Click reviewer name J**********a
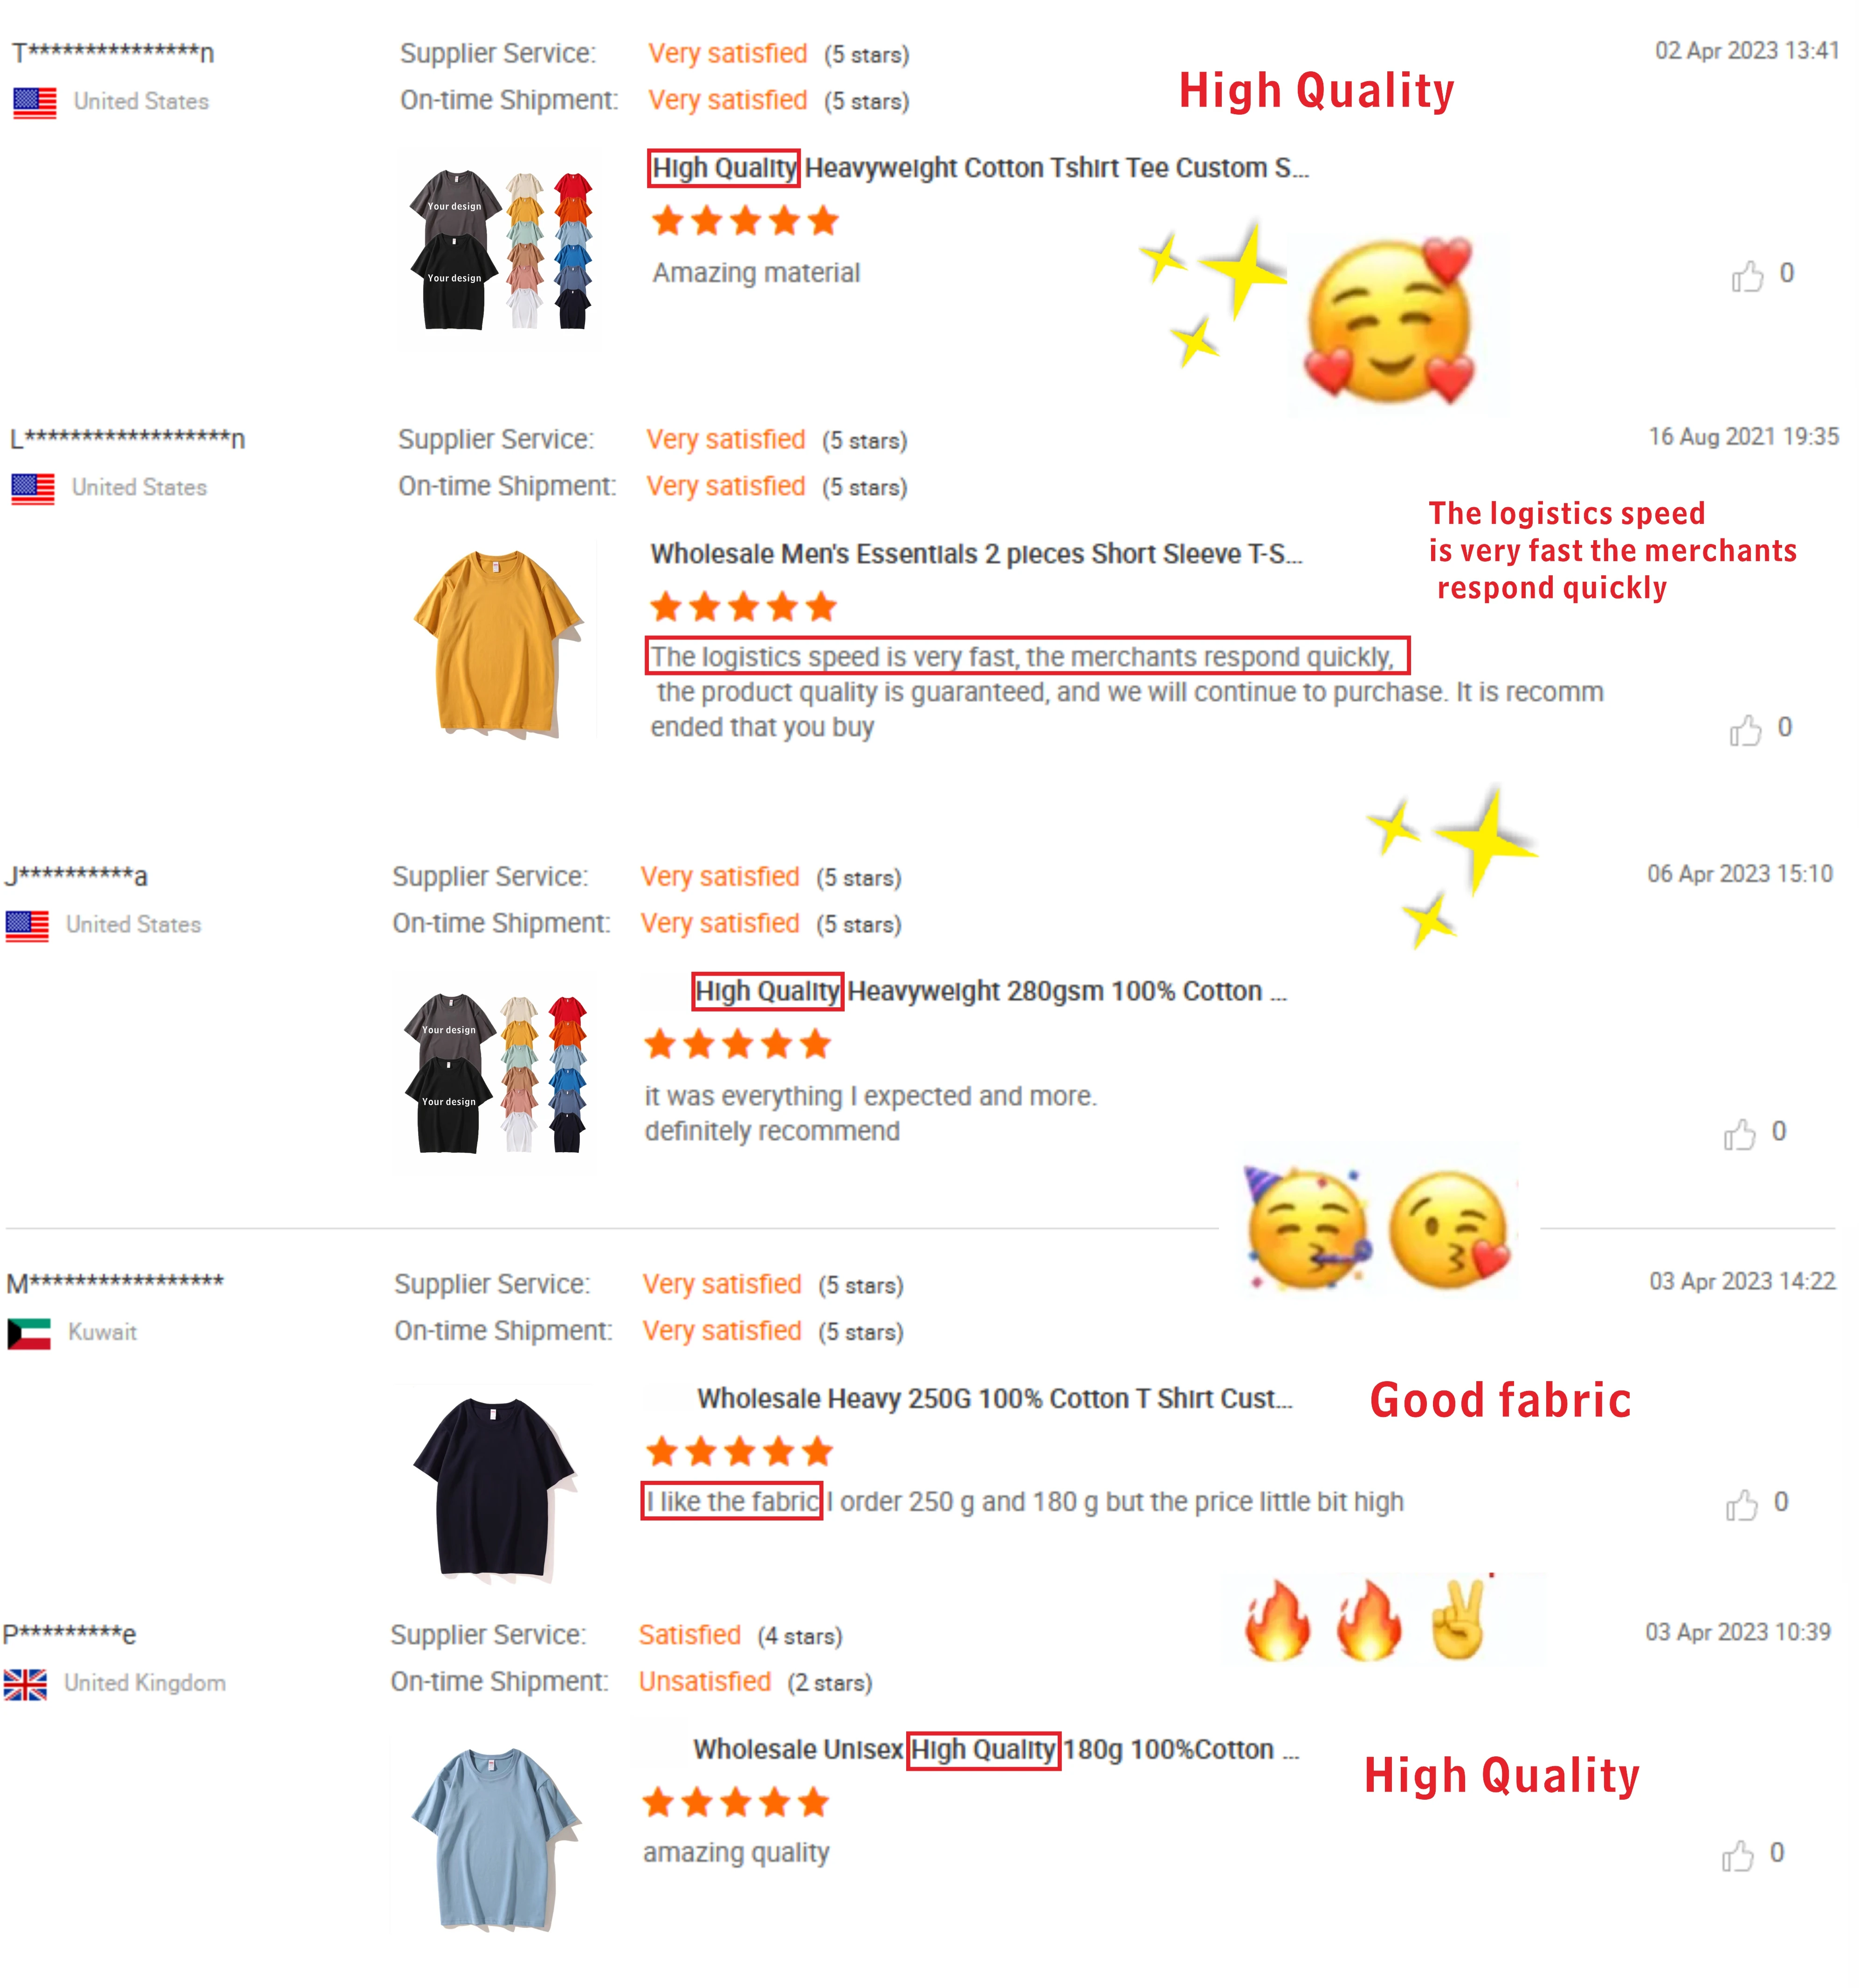 (77, 877)
